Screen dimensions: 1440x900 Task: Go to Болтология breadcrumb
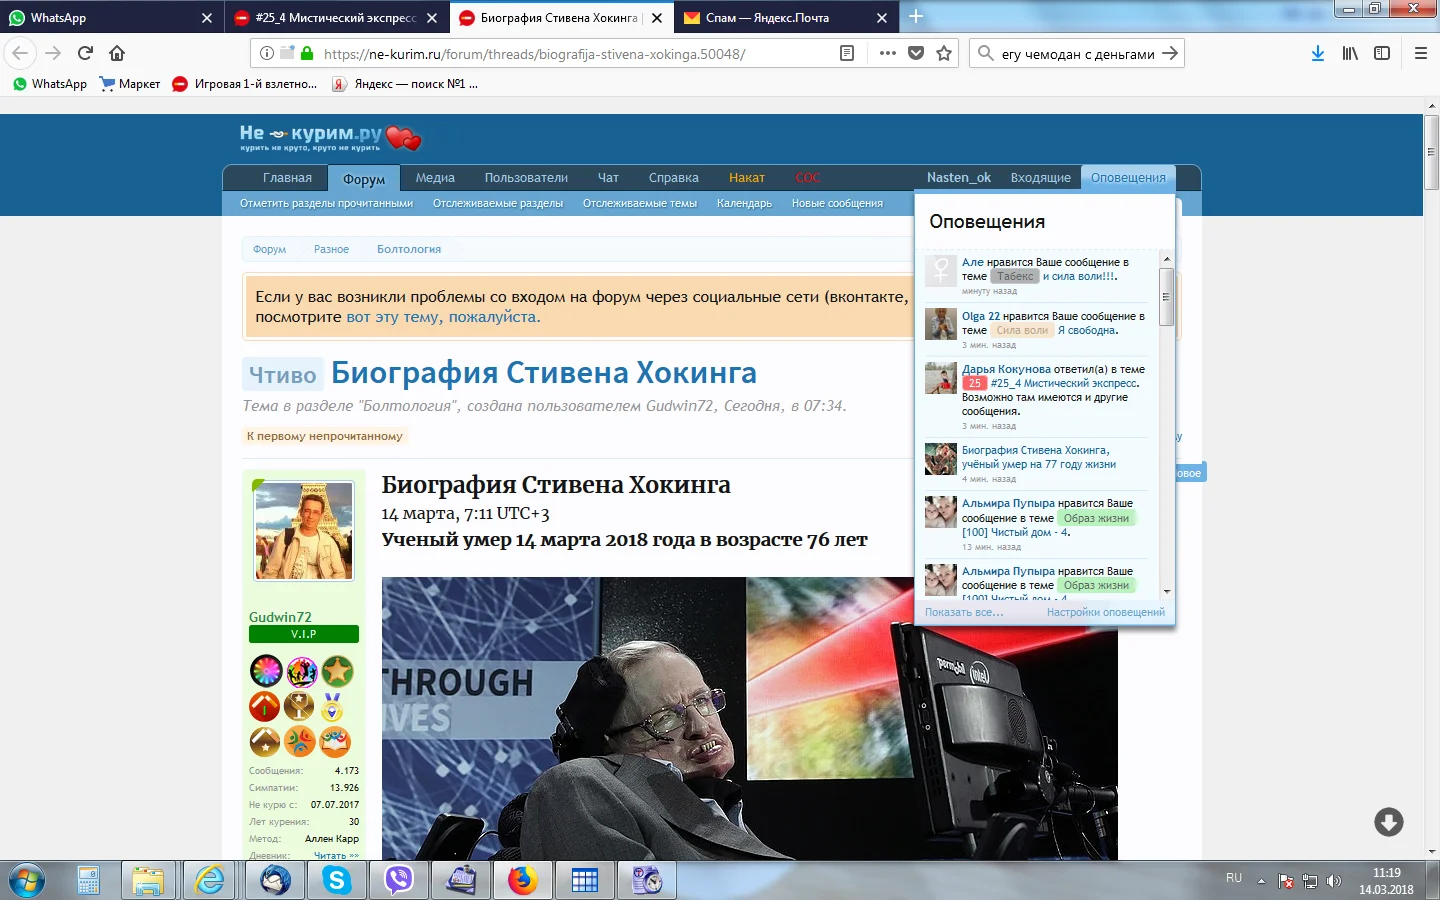409,249
